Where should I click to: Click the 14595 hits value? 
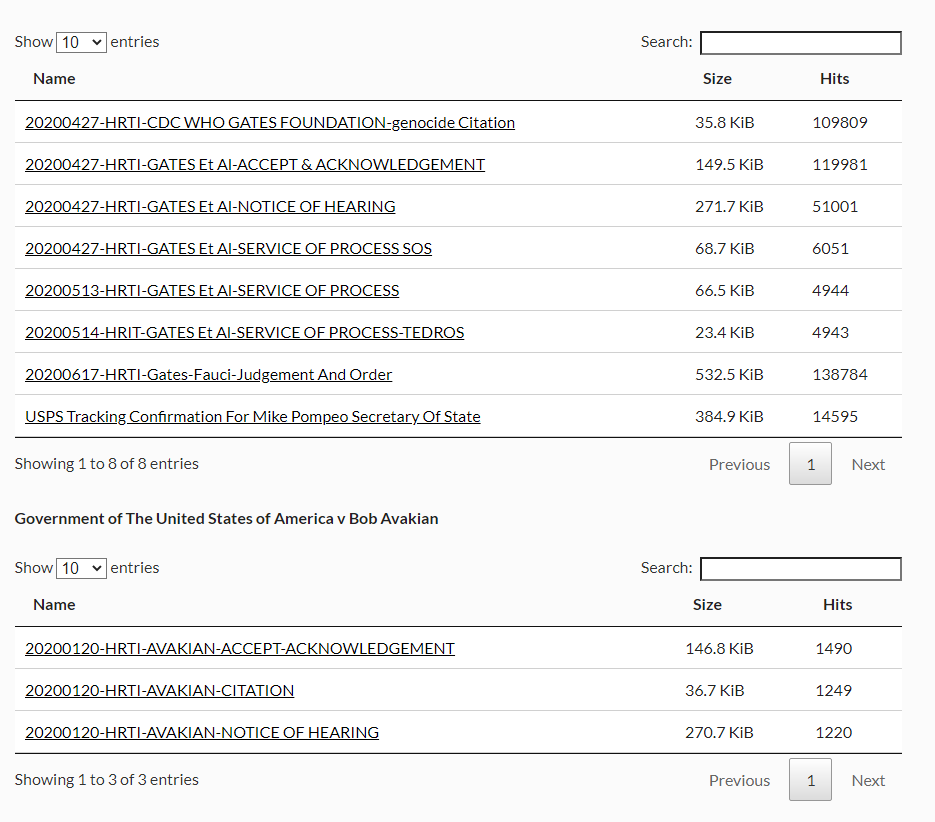coord(835,417)
